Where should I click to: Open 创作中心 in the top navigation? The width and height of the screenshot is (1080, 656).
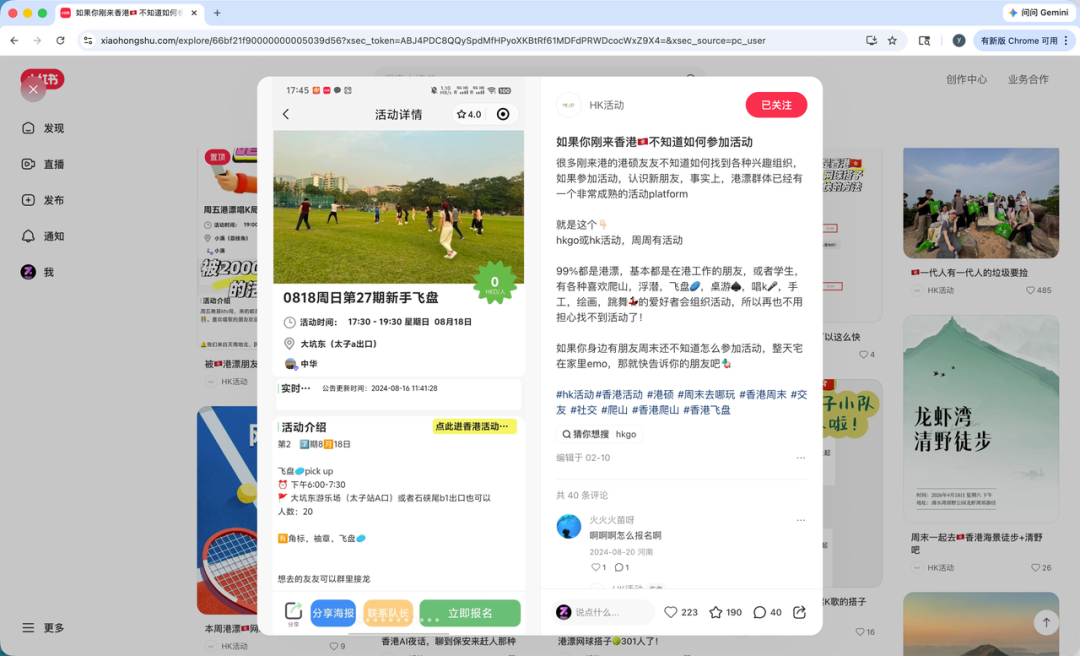click(x=966, y=79)
